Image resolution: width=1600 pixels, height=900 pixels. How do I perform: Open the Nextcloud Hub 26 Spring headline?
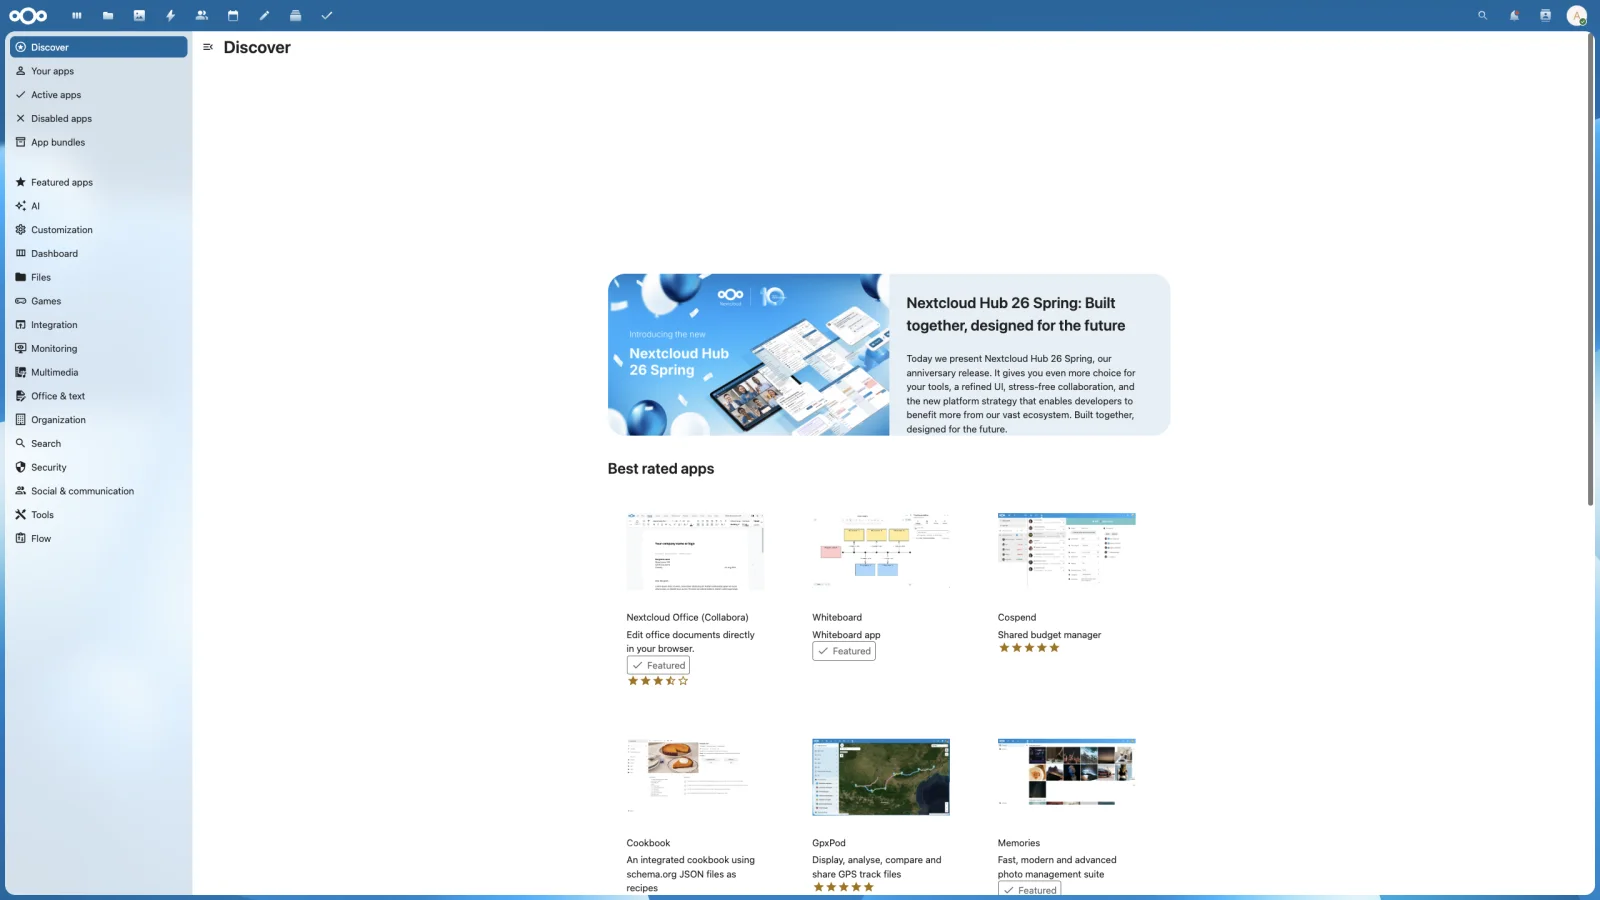[1016, 314]
